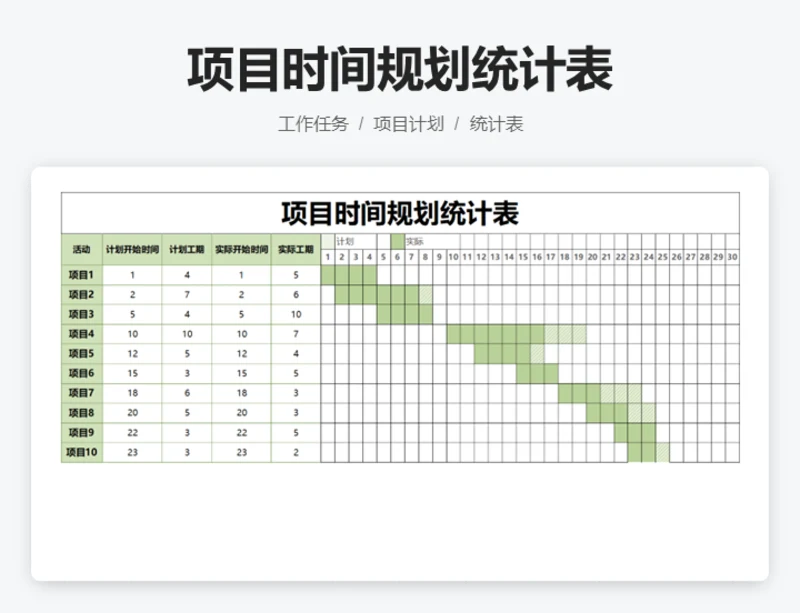
Task: Select the 项目2 row label
Action: [82, 295]
